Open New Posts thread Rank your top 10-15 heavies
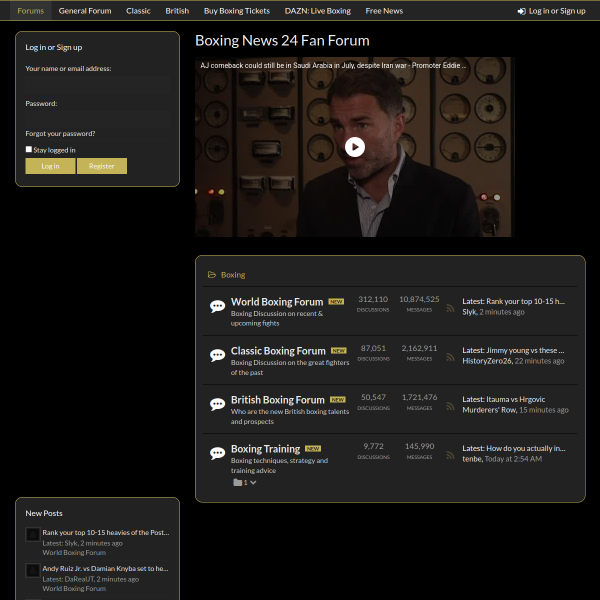 tap(106, 532)
